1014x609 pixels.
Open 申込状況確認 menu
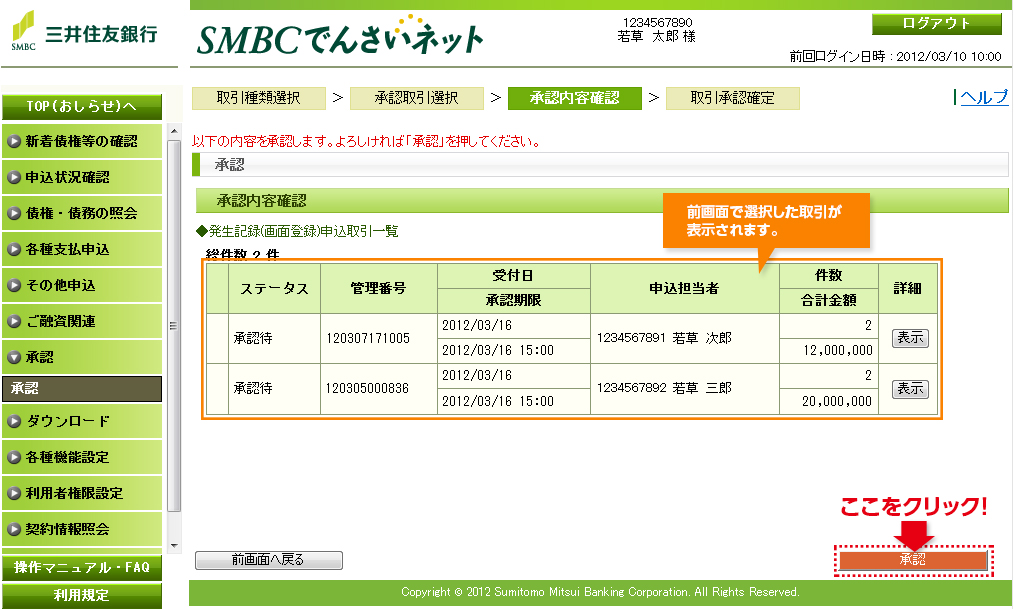point(82,178)
